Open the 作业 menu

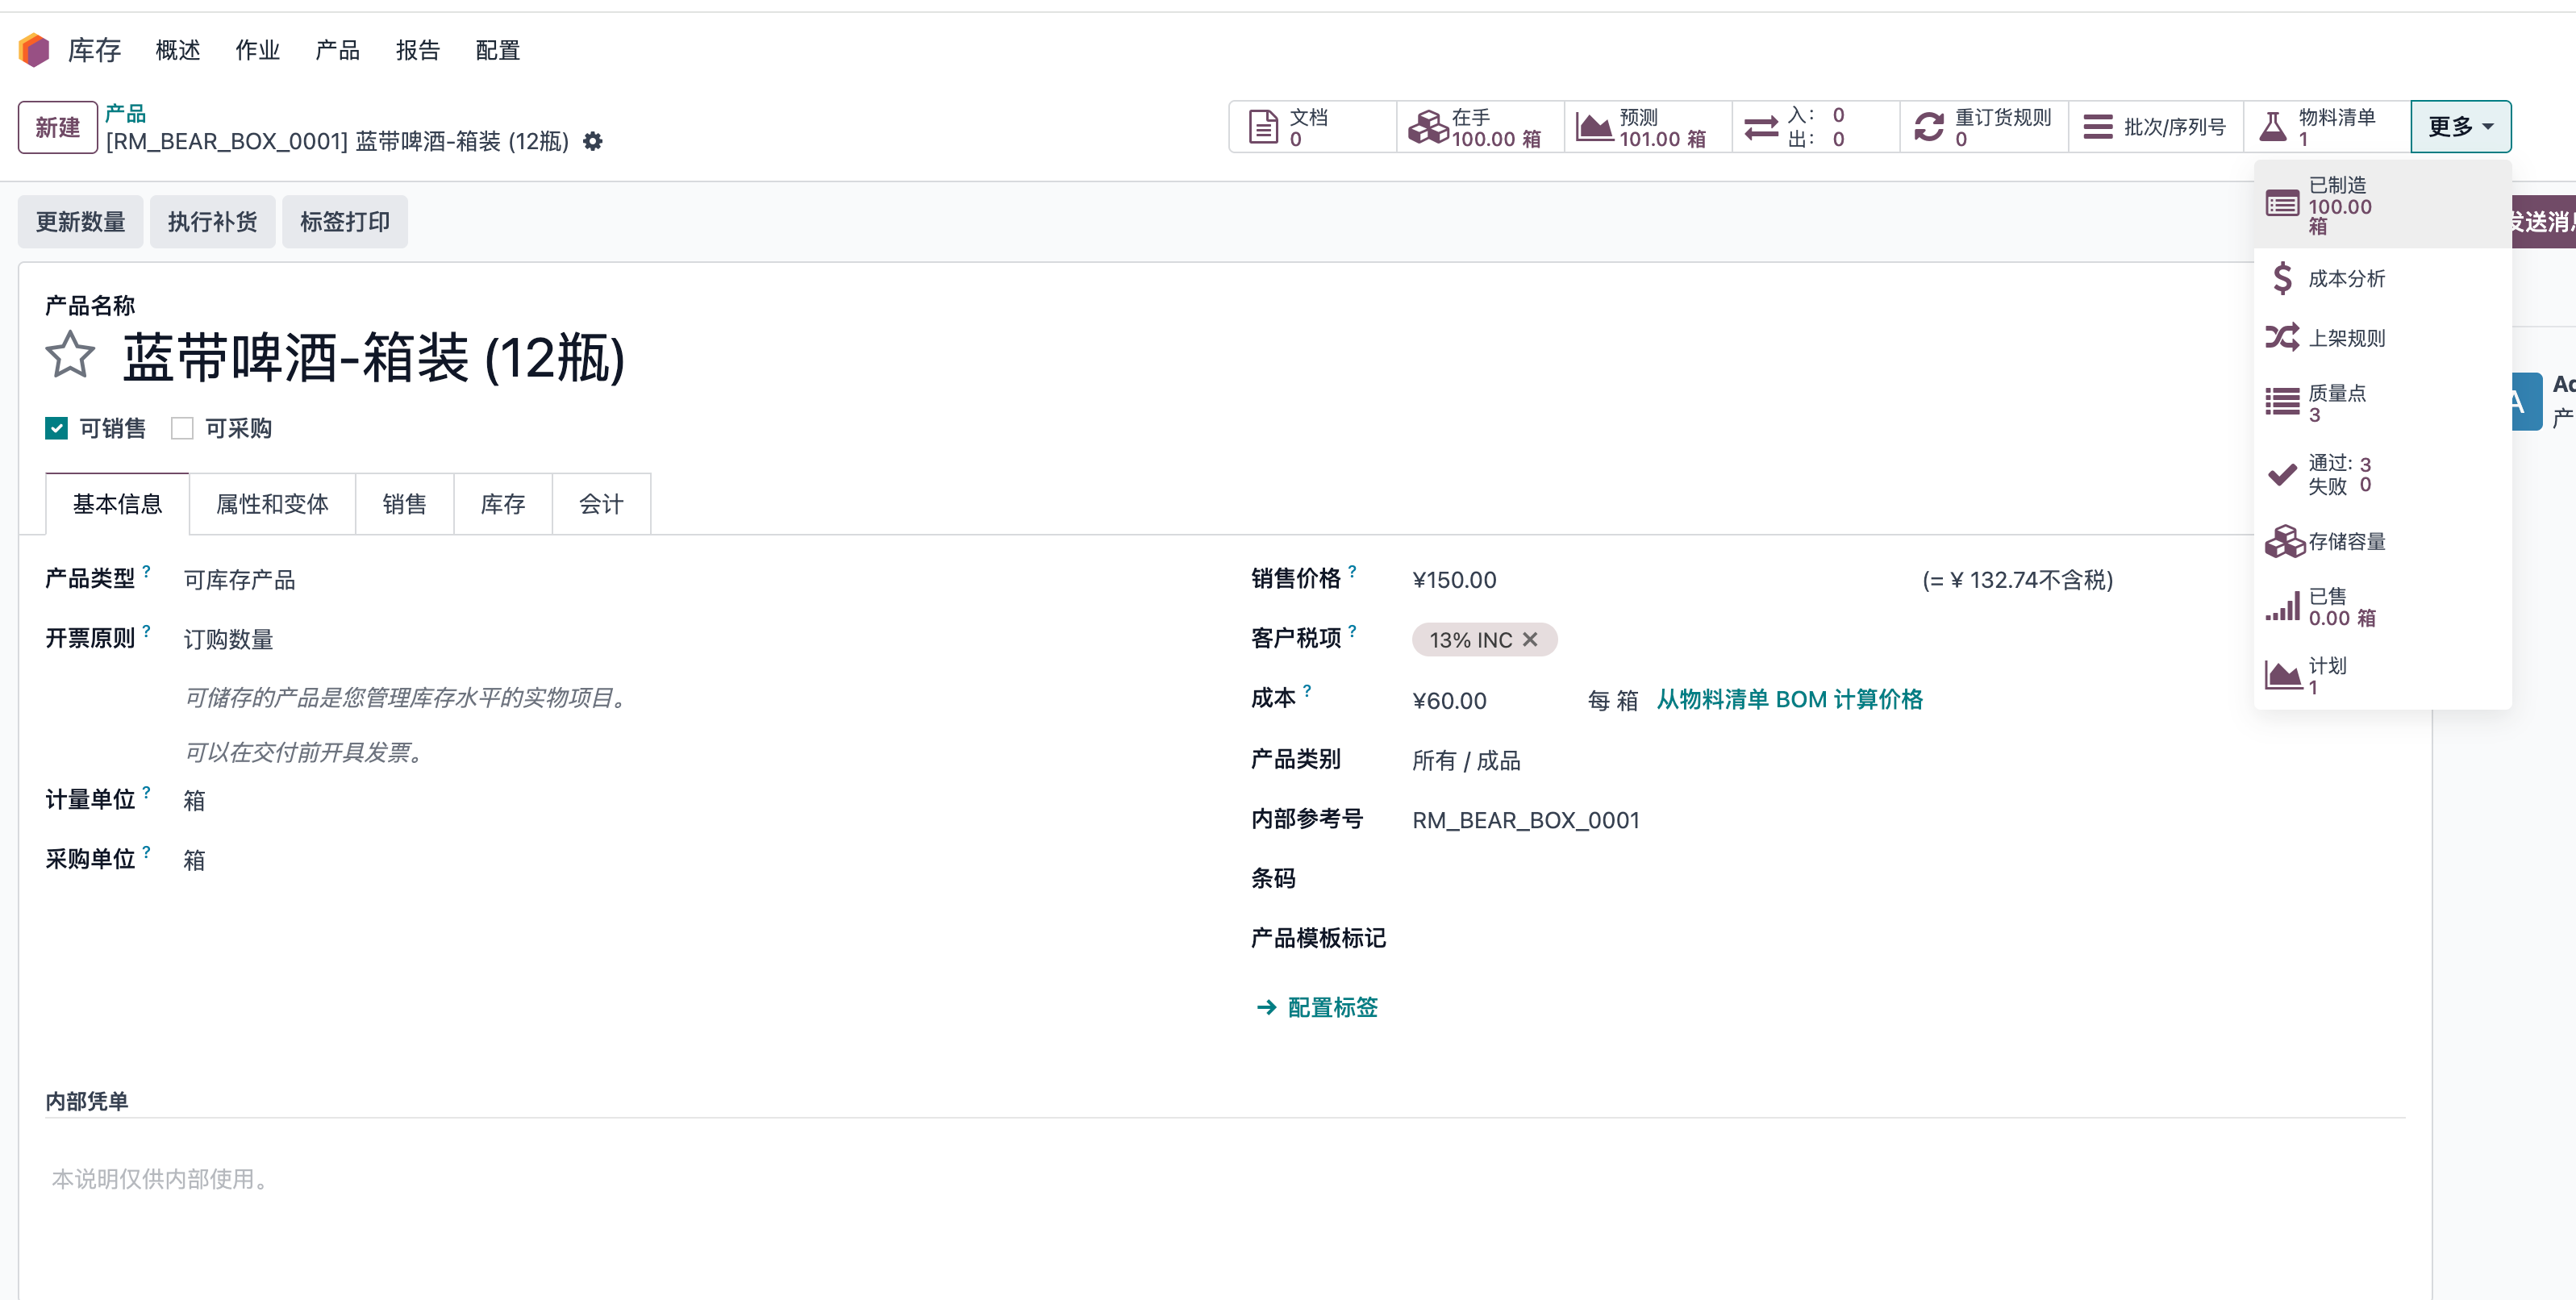[x=257, y=50]
